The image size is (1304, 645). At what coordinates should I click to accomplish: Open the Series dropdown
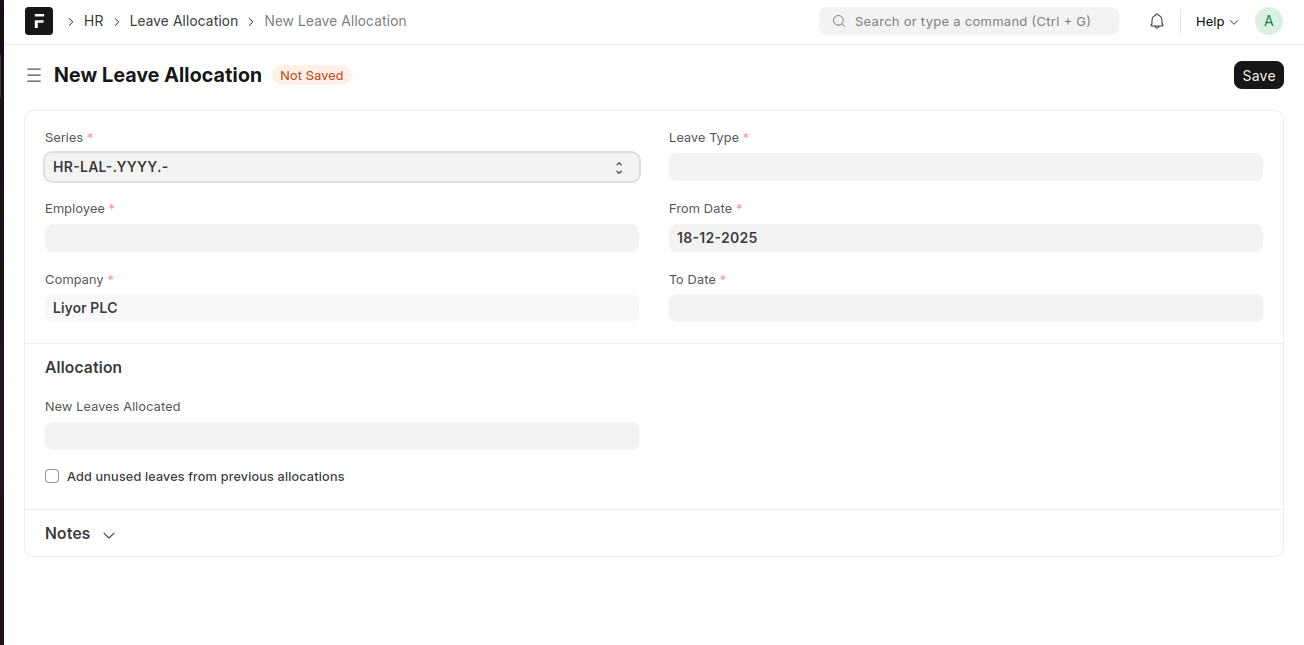coord(341,167)
